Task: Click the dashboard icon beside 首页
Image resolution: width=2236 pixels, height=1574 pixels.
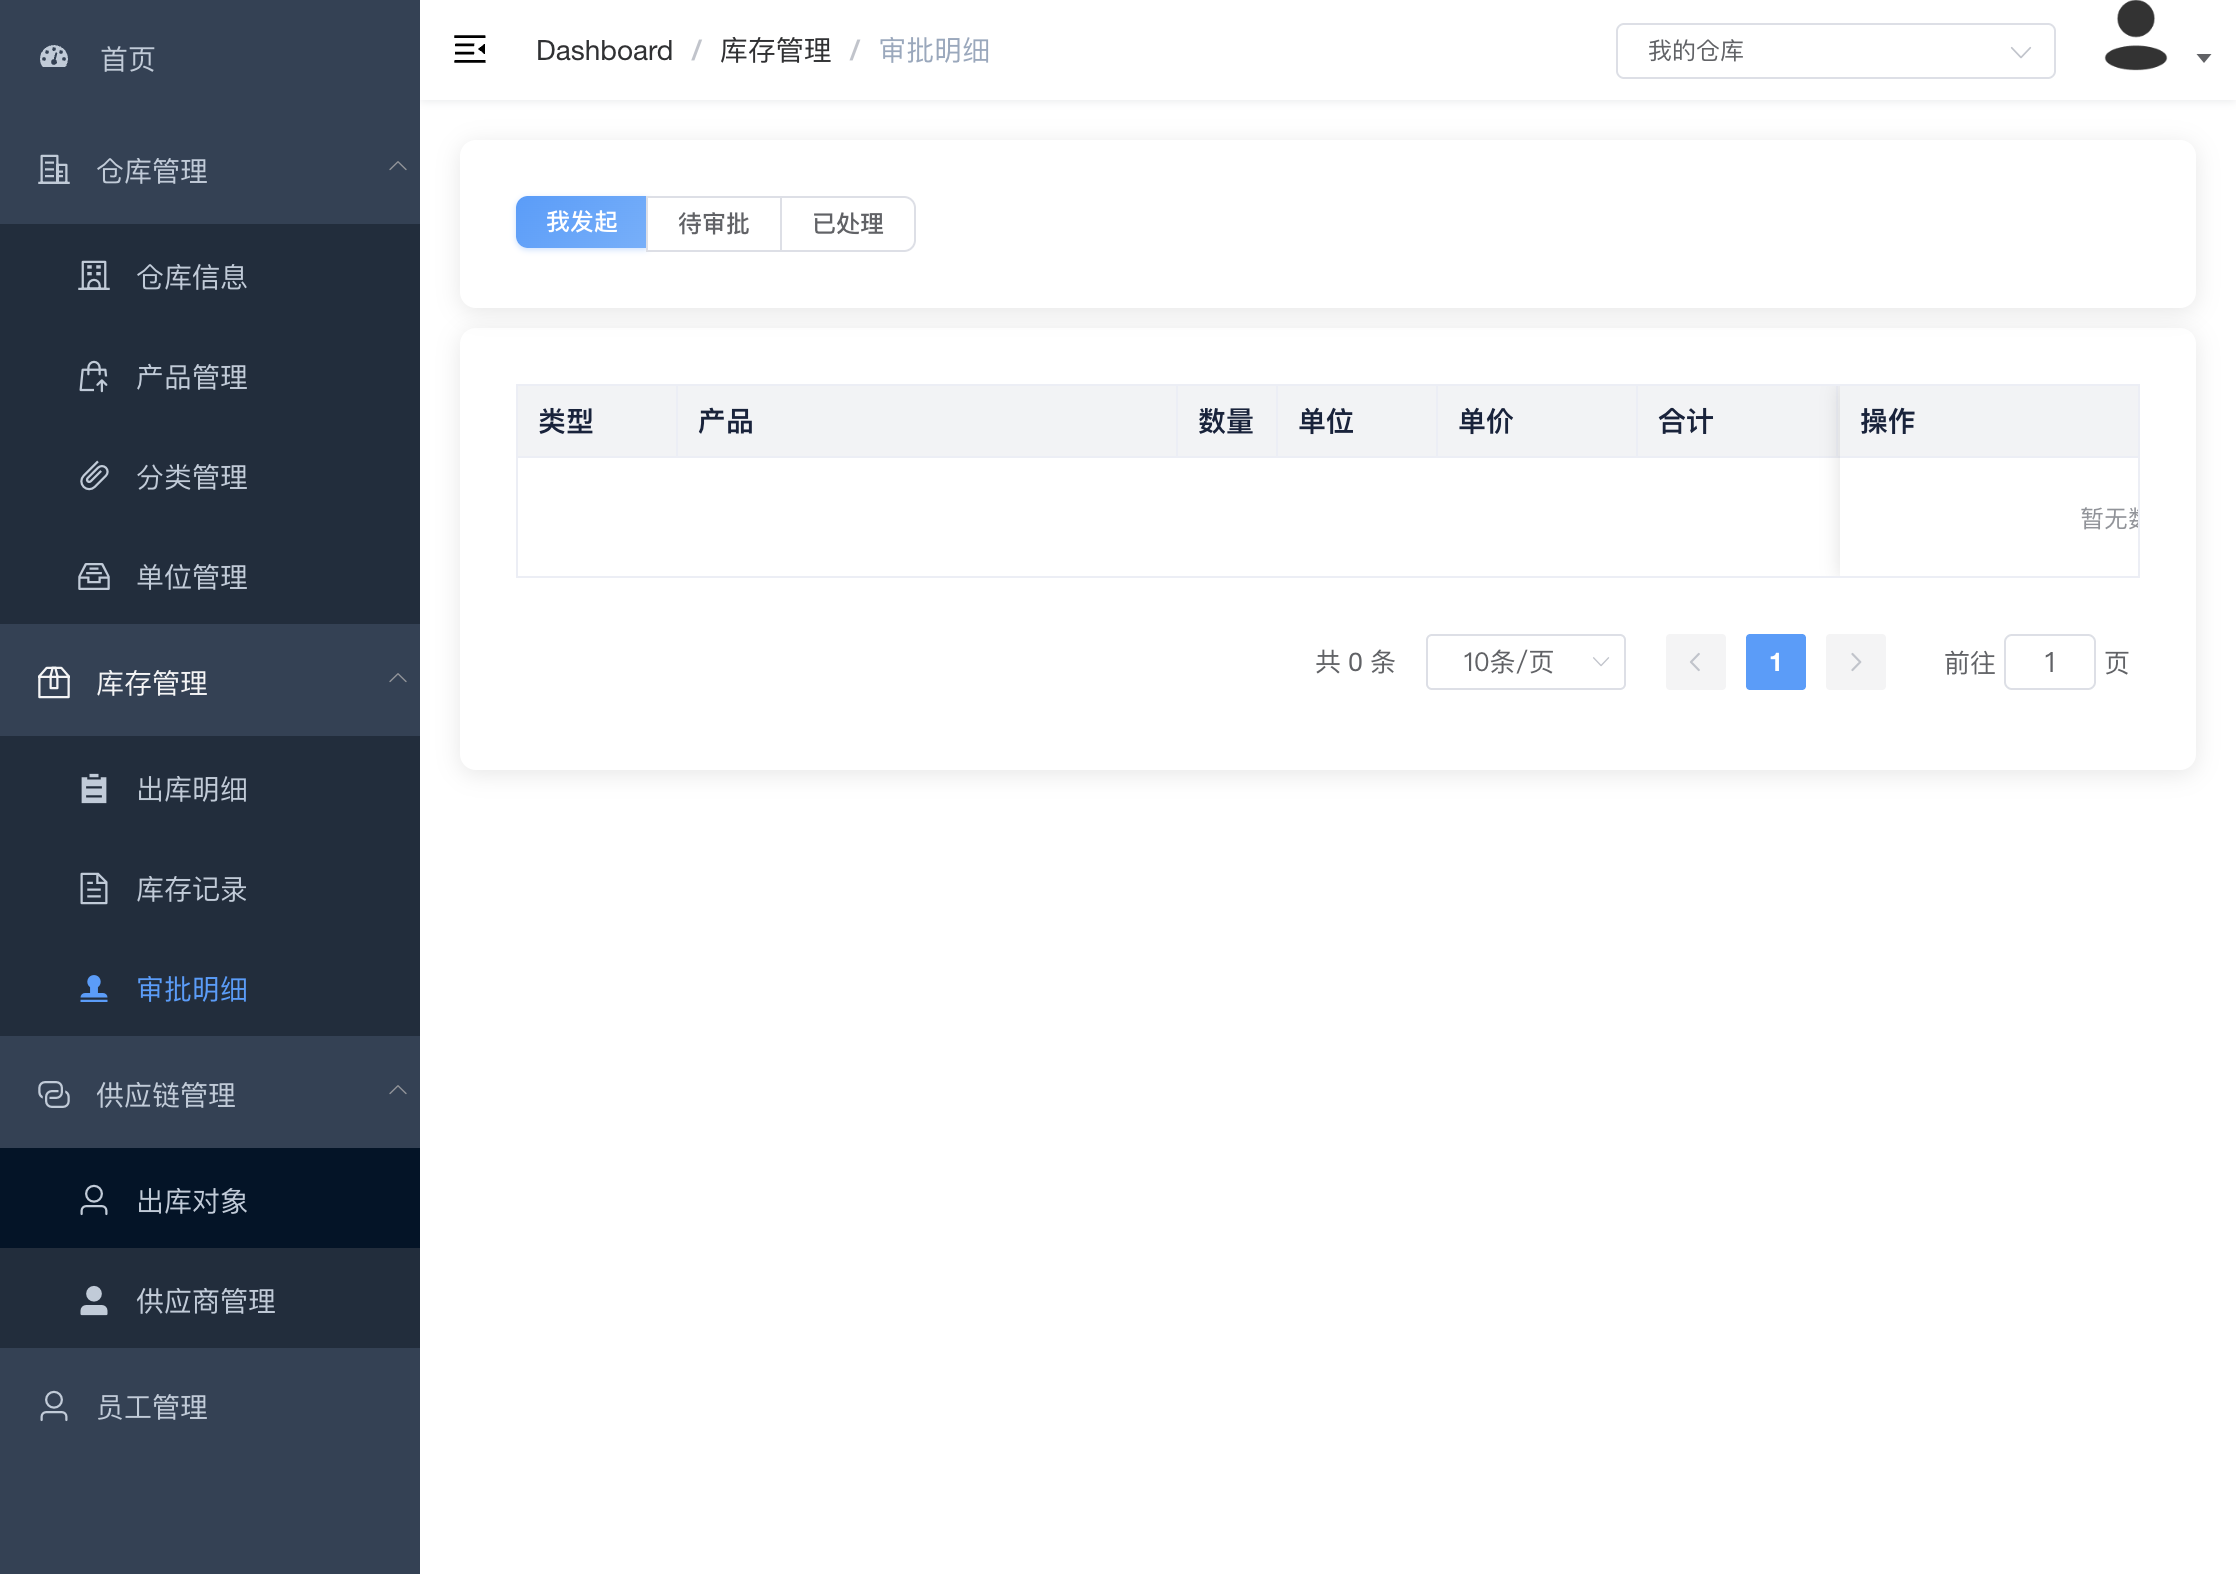Action: [54, 57]
